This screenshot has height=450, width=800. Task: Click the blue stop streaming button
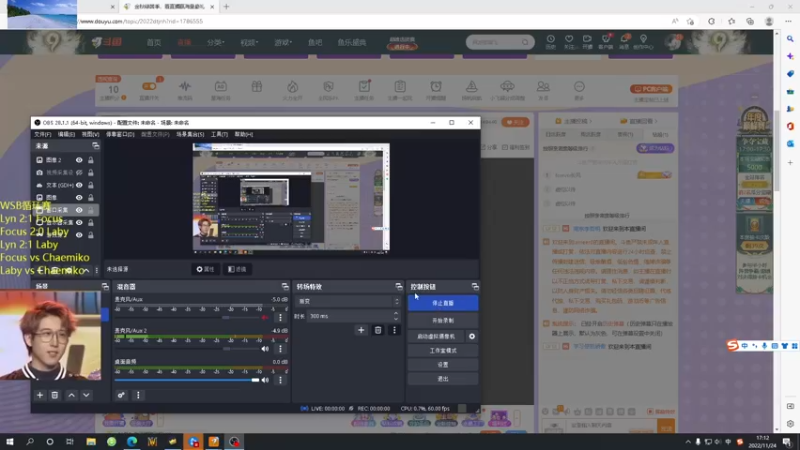(x=443, y=303)
